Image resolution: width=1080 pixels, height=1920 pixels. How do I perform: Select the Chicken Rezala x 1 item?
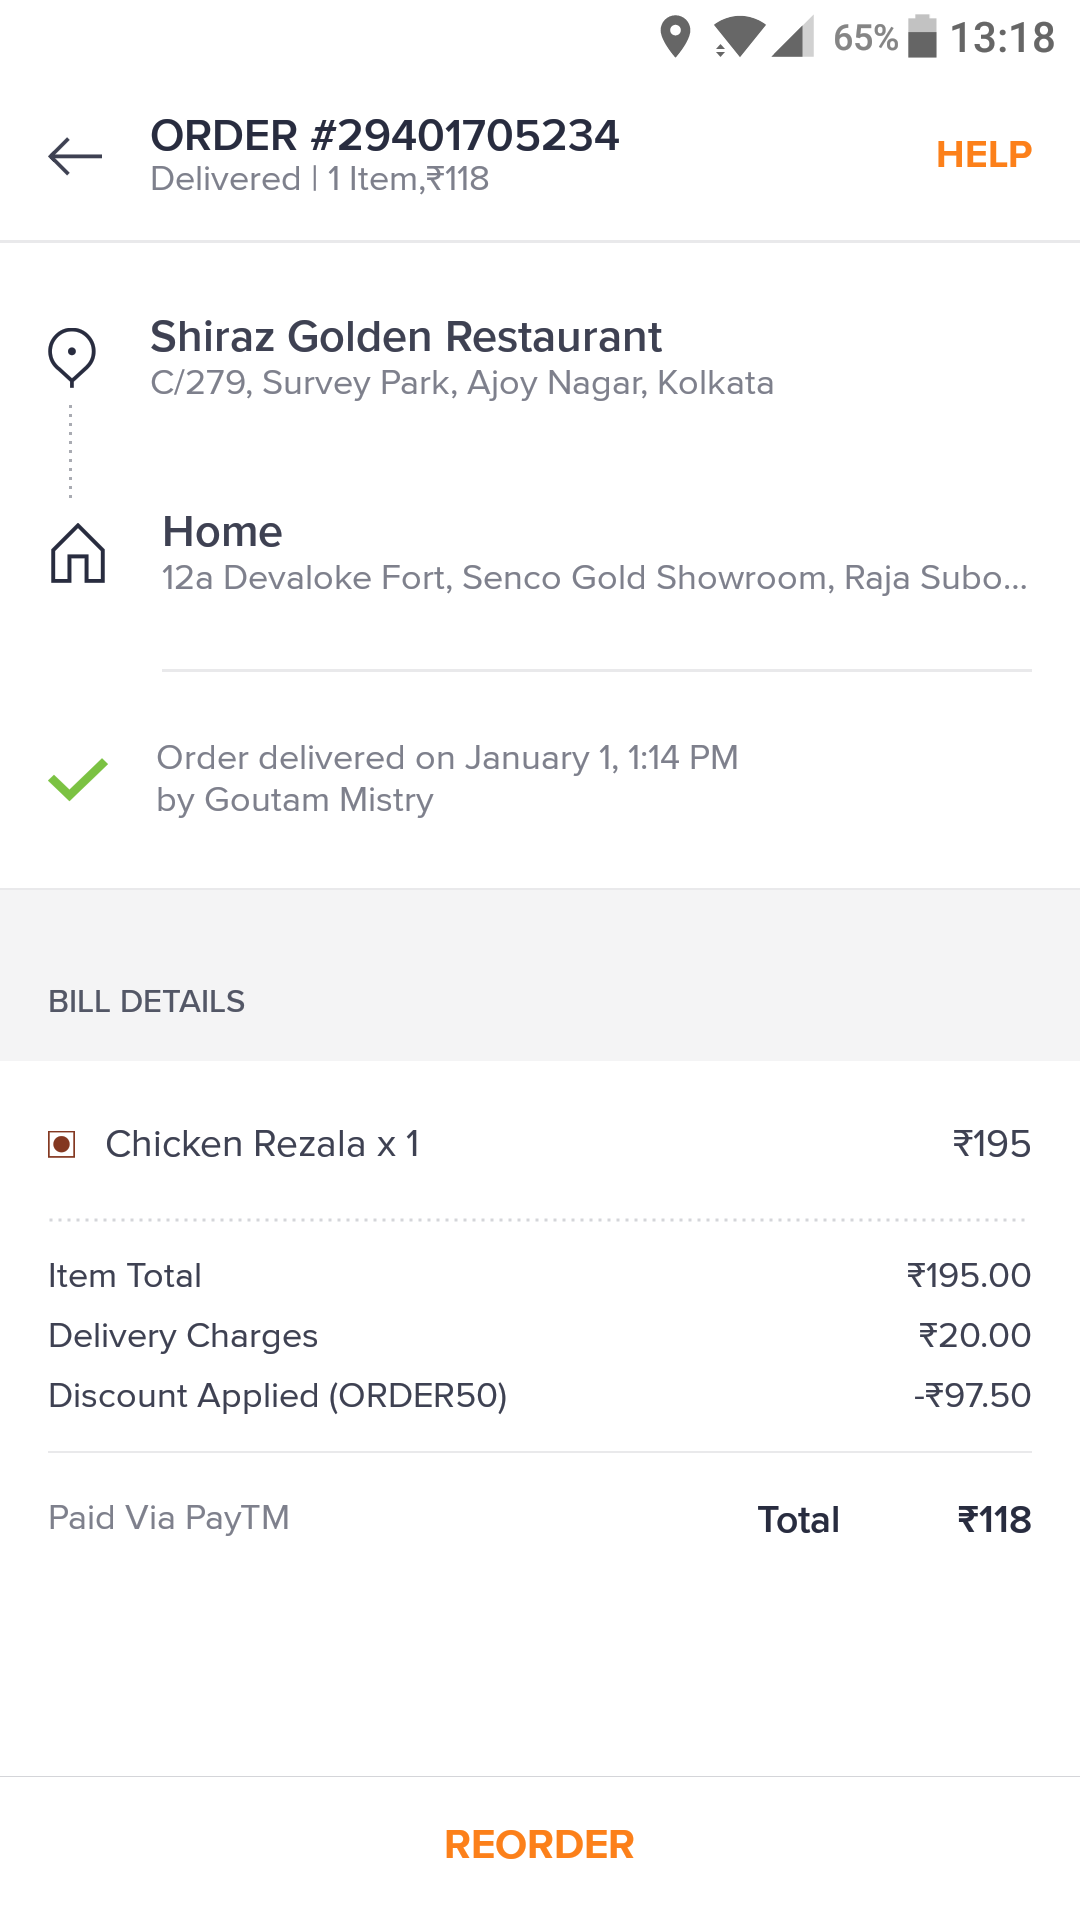(262, 1144)
